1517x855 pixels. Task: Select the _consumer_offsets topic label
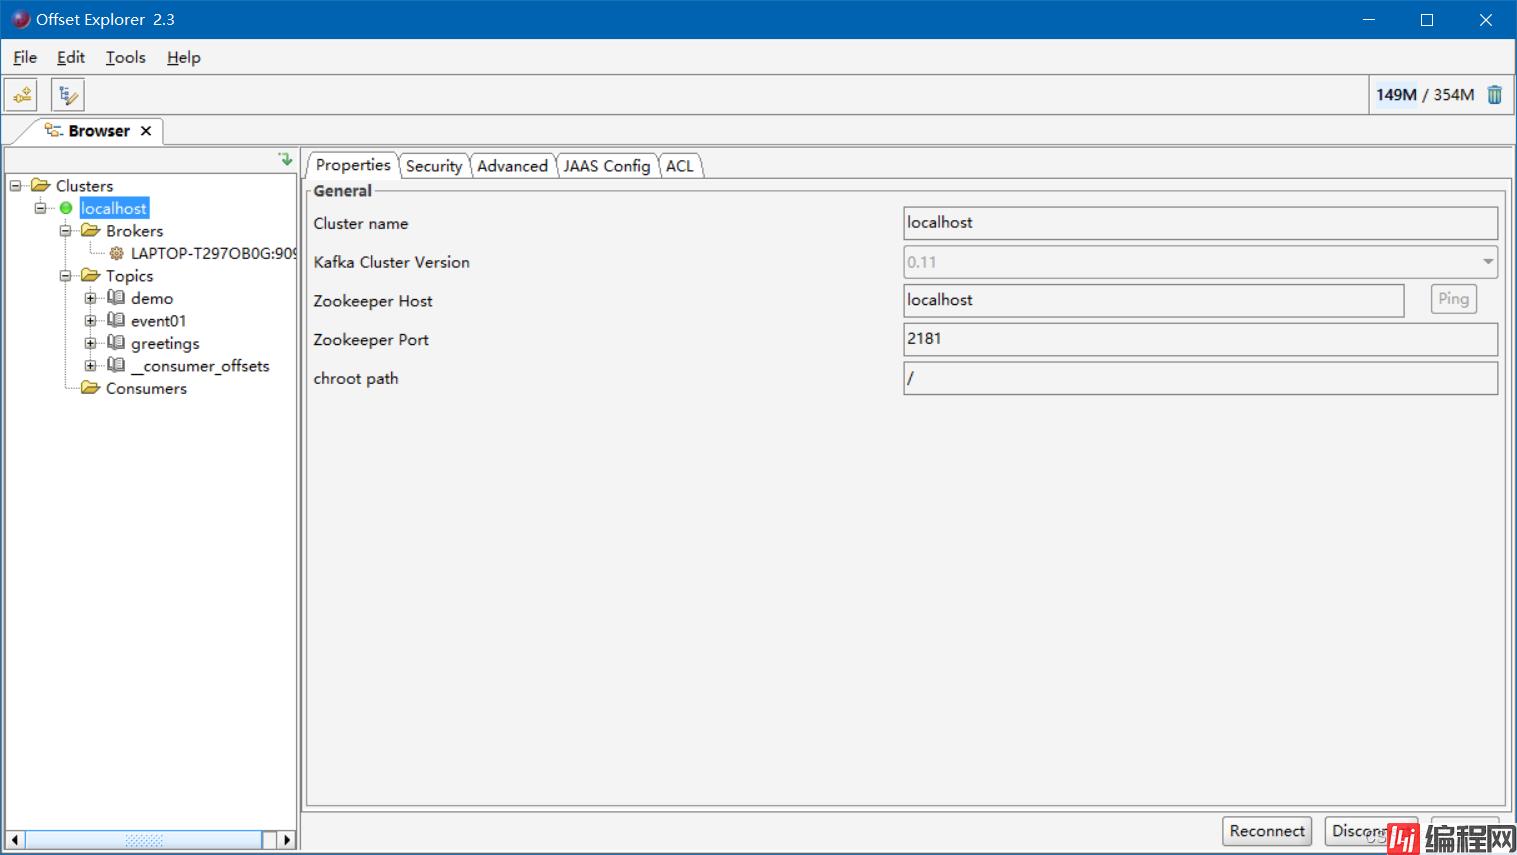click(200, 366)
